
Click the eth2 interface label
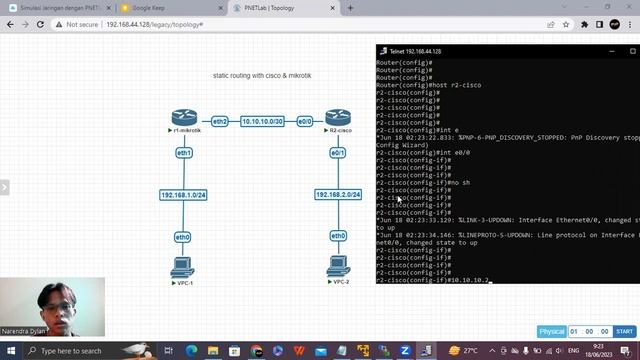[220, 122]
